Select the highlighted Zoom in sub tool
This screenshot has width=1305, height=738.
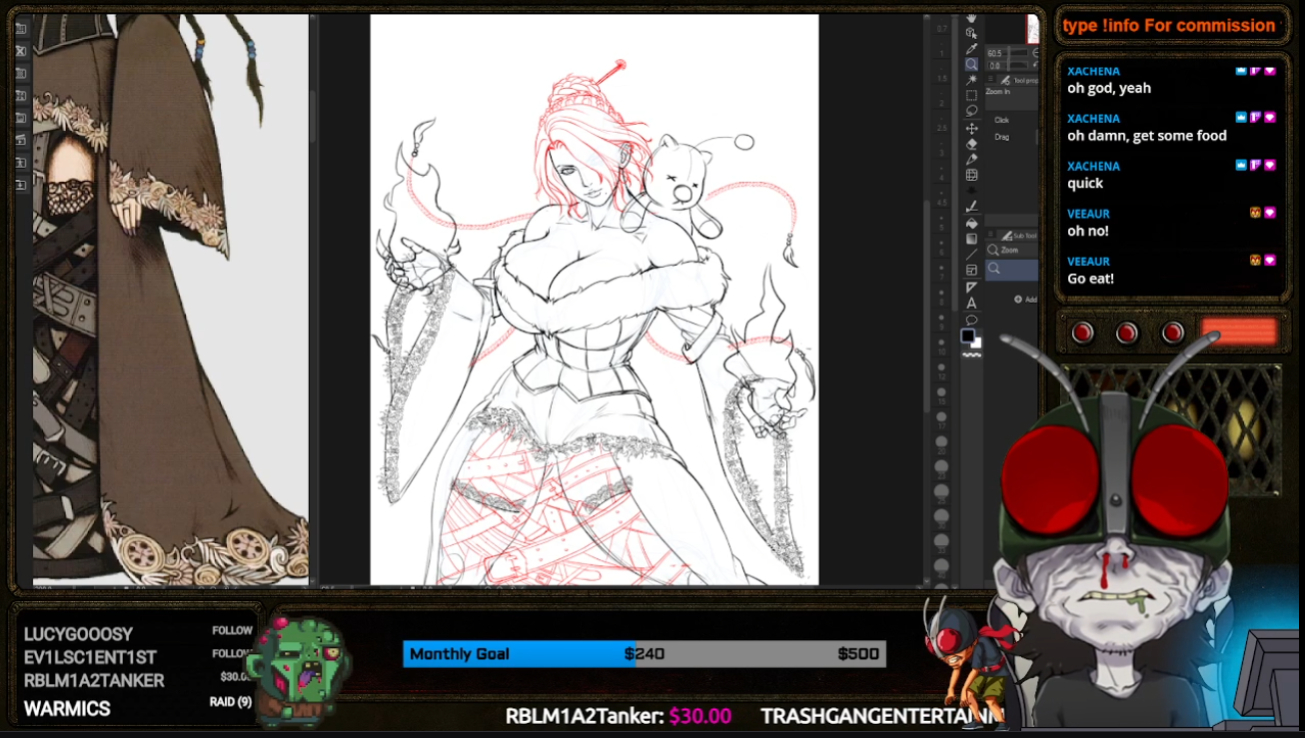pyautogui.click(x=1011, y=268)
